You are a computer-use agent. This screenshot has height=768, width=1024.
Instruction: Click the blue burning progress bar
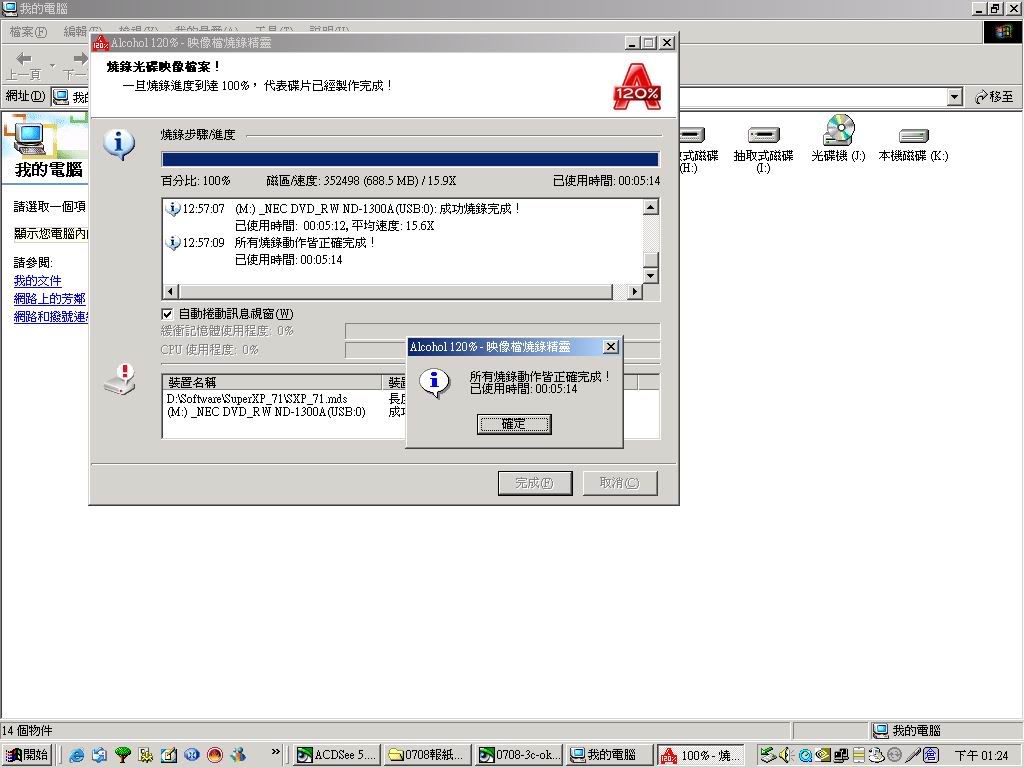pyautogui.click(x=410, y=160)
